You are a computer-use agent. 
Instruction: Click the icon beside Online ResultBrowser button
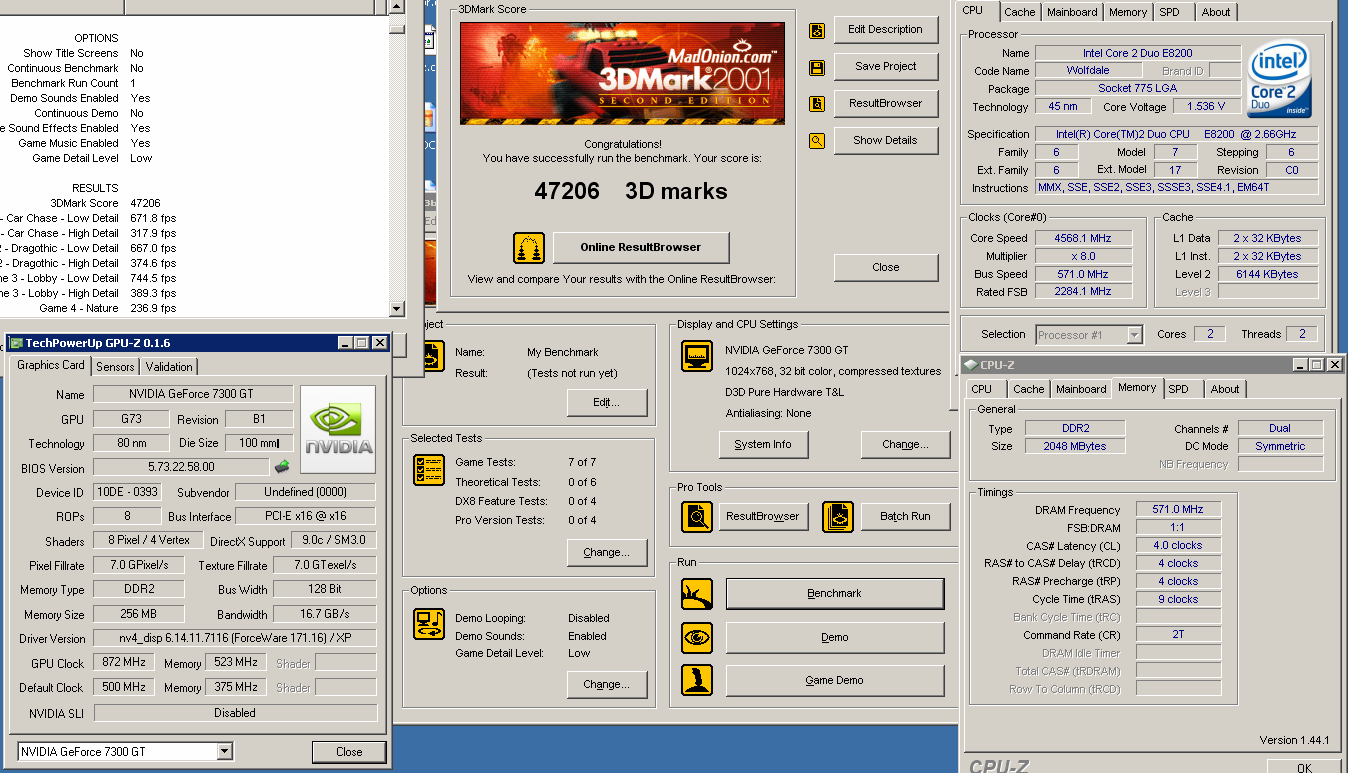529,248
